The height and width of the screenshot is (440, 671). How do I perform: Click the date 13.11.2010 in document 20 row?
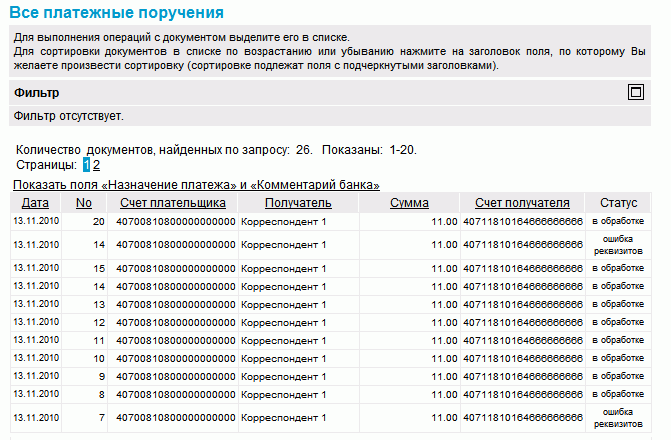pos(36,221)
